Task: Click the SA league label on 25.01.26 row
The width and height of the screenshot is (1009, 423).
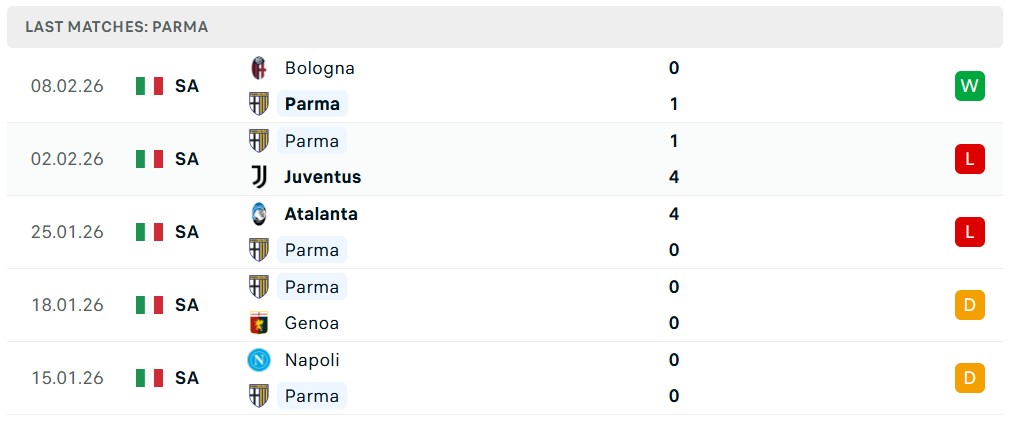Action: pos(187,232)
